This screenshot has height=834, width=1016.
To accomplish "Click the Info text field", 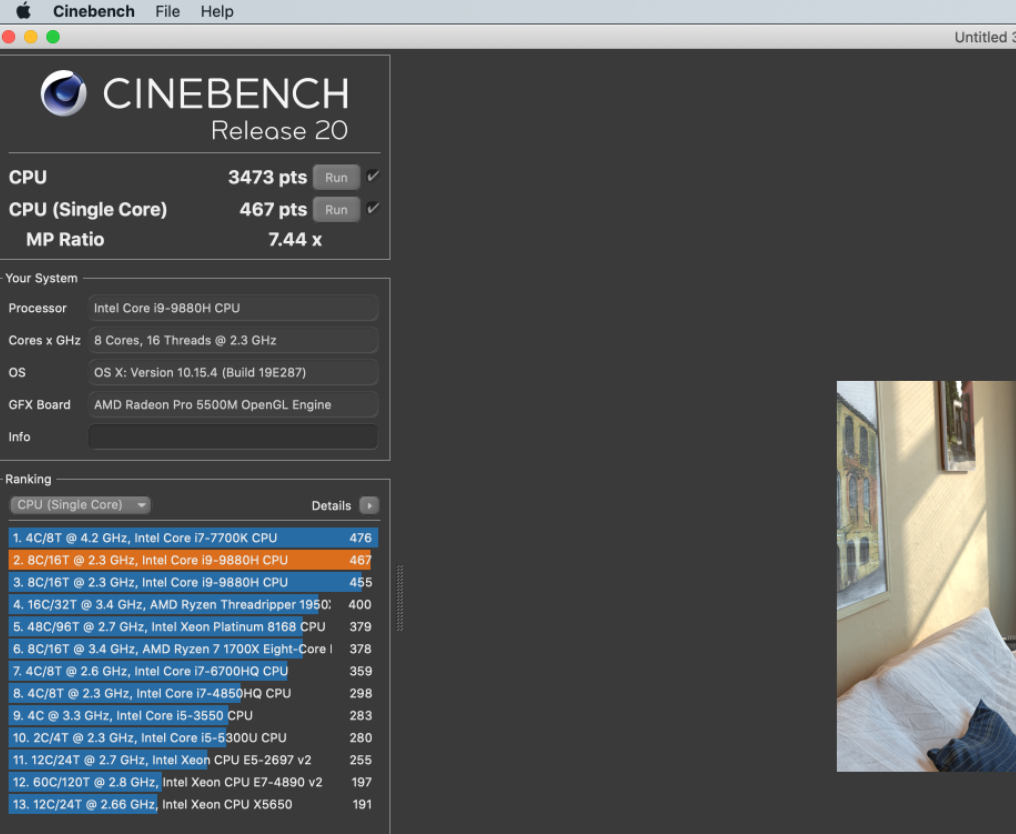I will click(x=233, y=437).
